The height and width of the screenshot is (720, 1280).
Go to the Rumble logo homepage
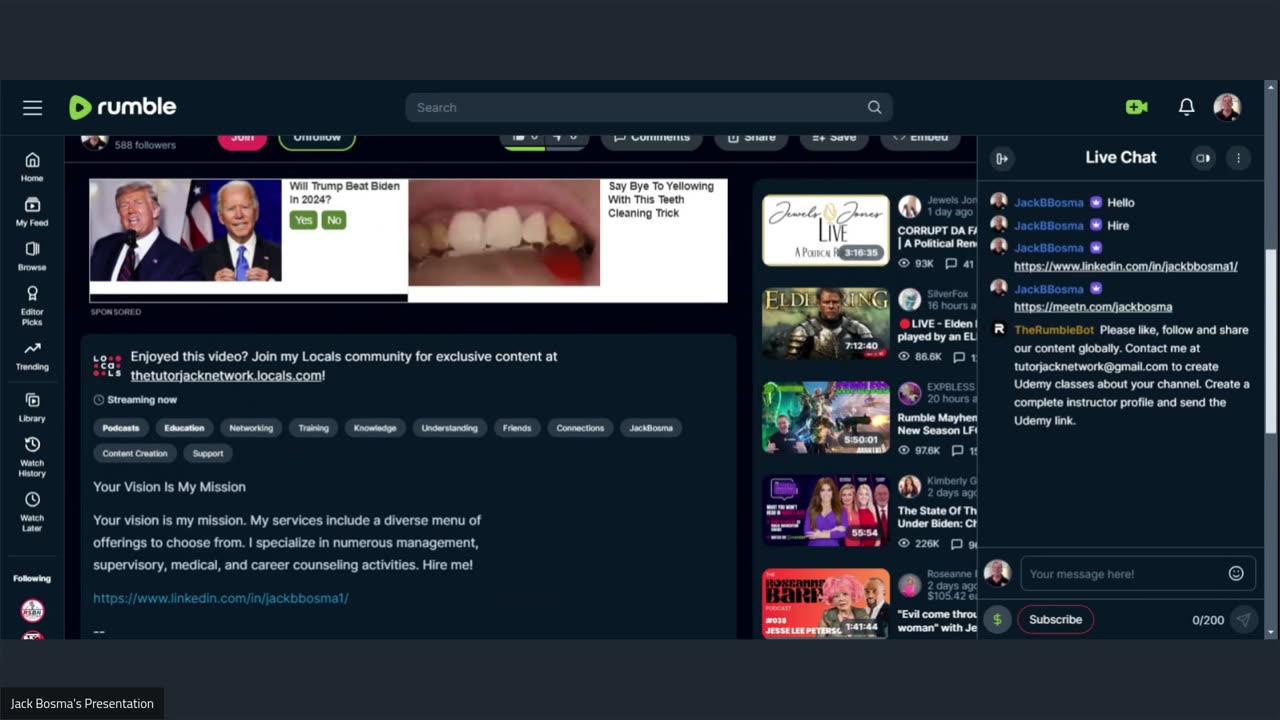pos(122,107)
